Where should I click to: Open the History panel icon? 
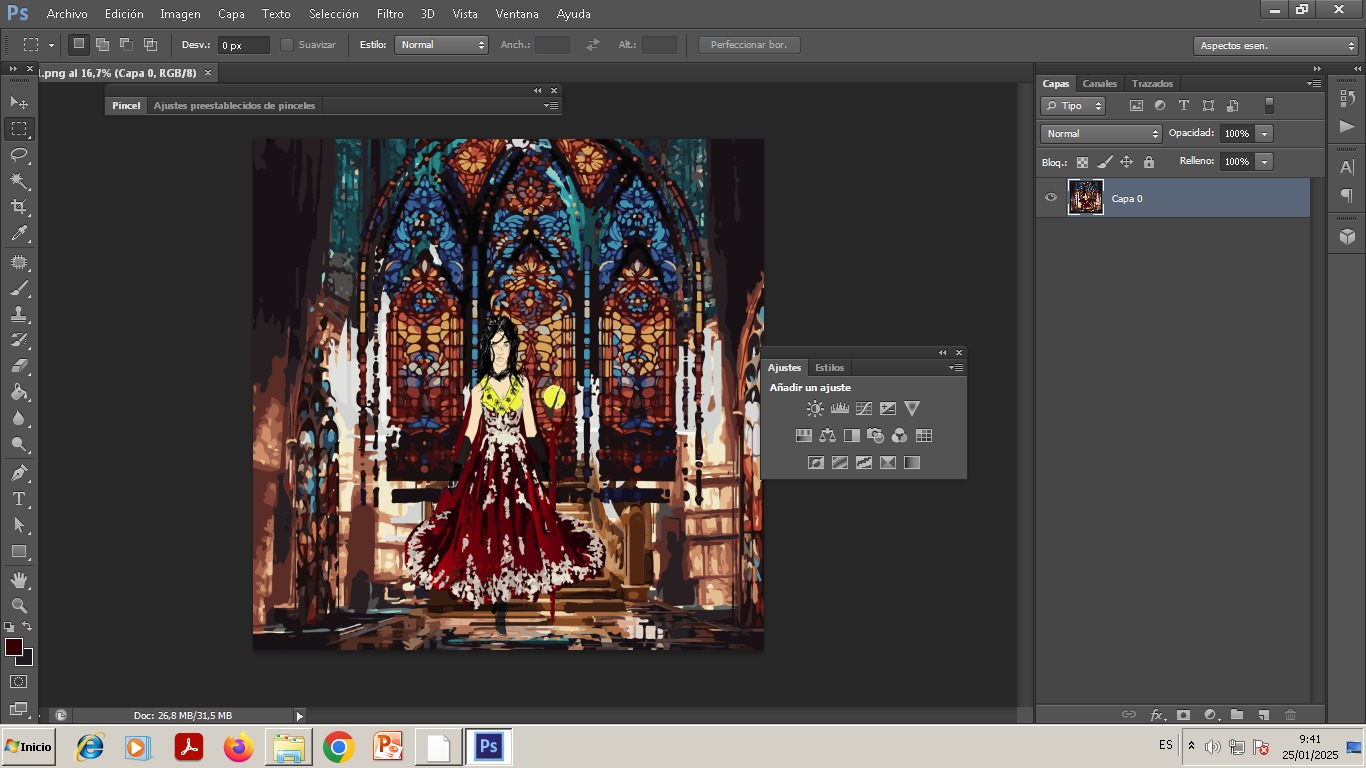pos(1347,98)
